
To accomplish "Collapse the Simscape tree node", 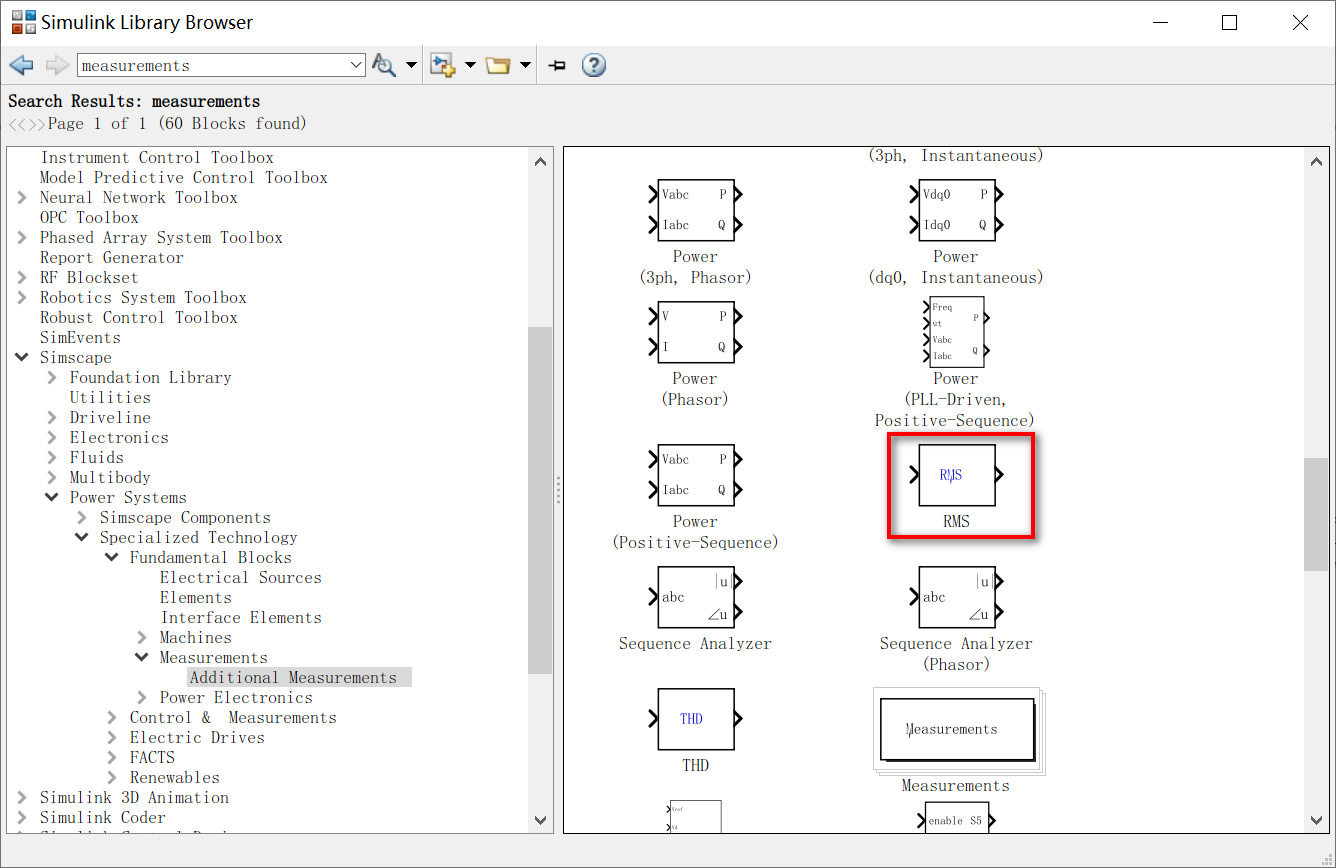I will [x=22, y=357].
